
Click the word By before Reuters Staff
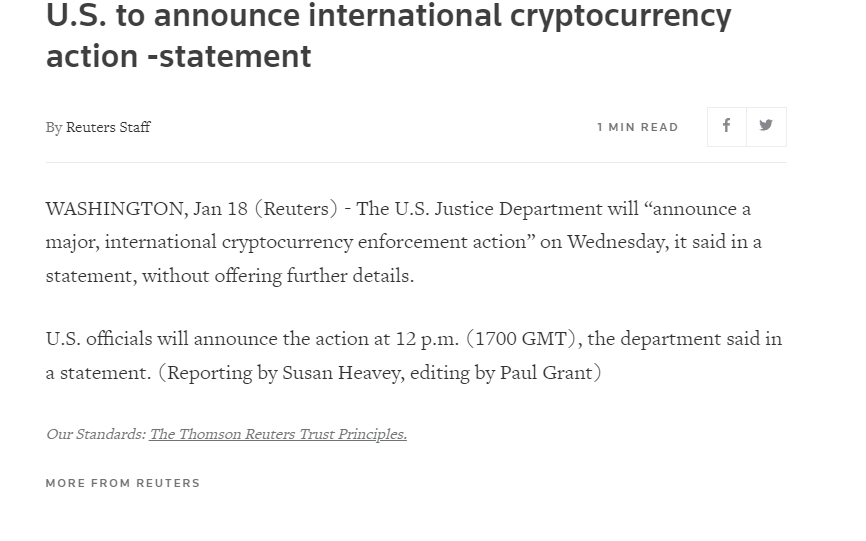[x=54, y=128]
